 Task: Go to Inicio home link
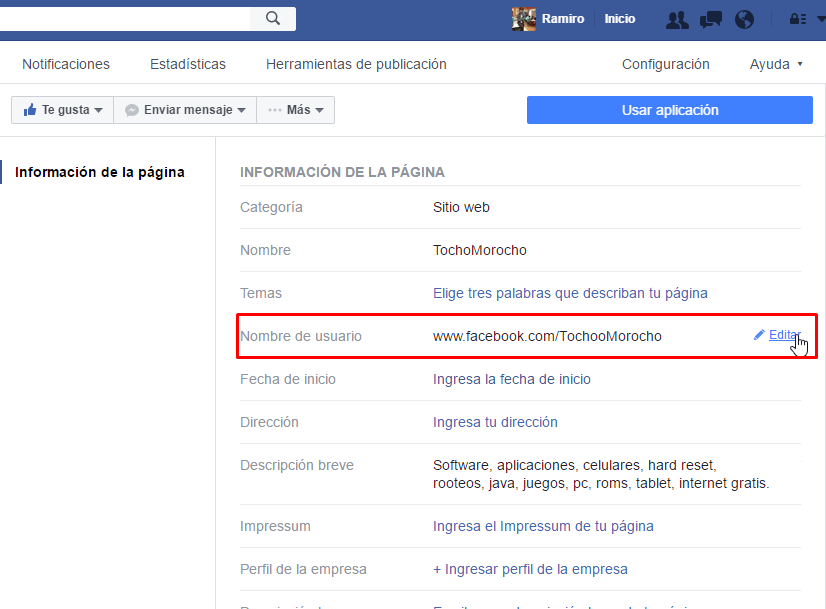point(620,19)
